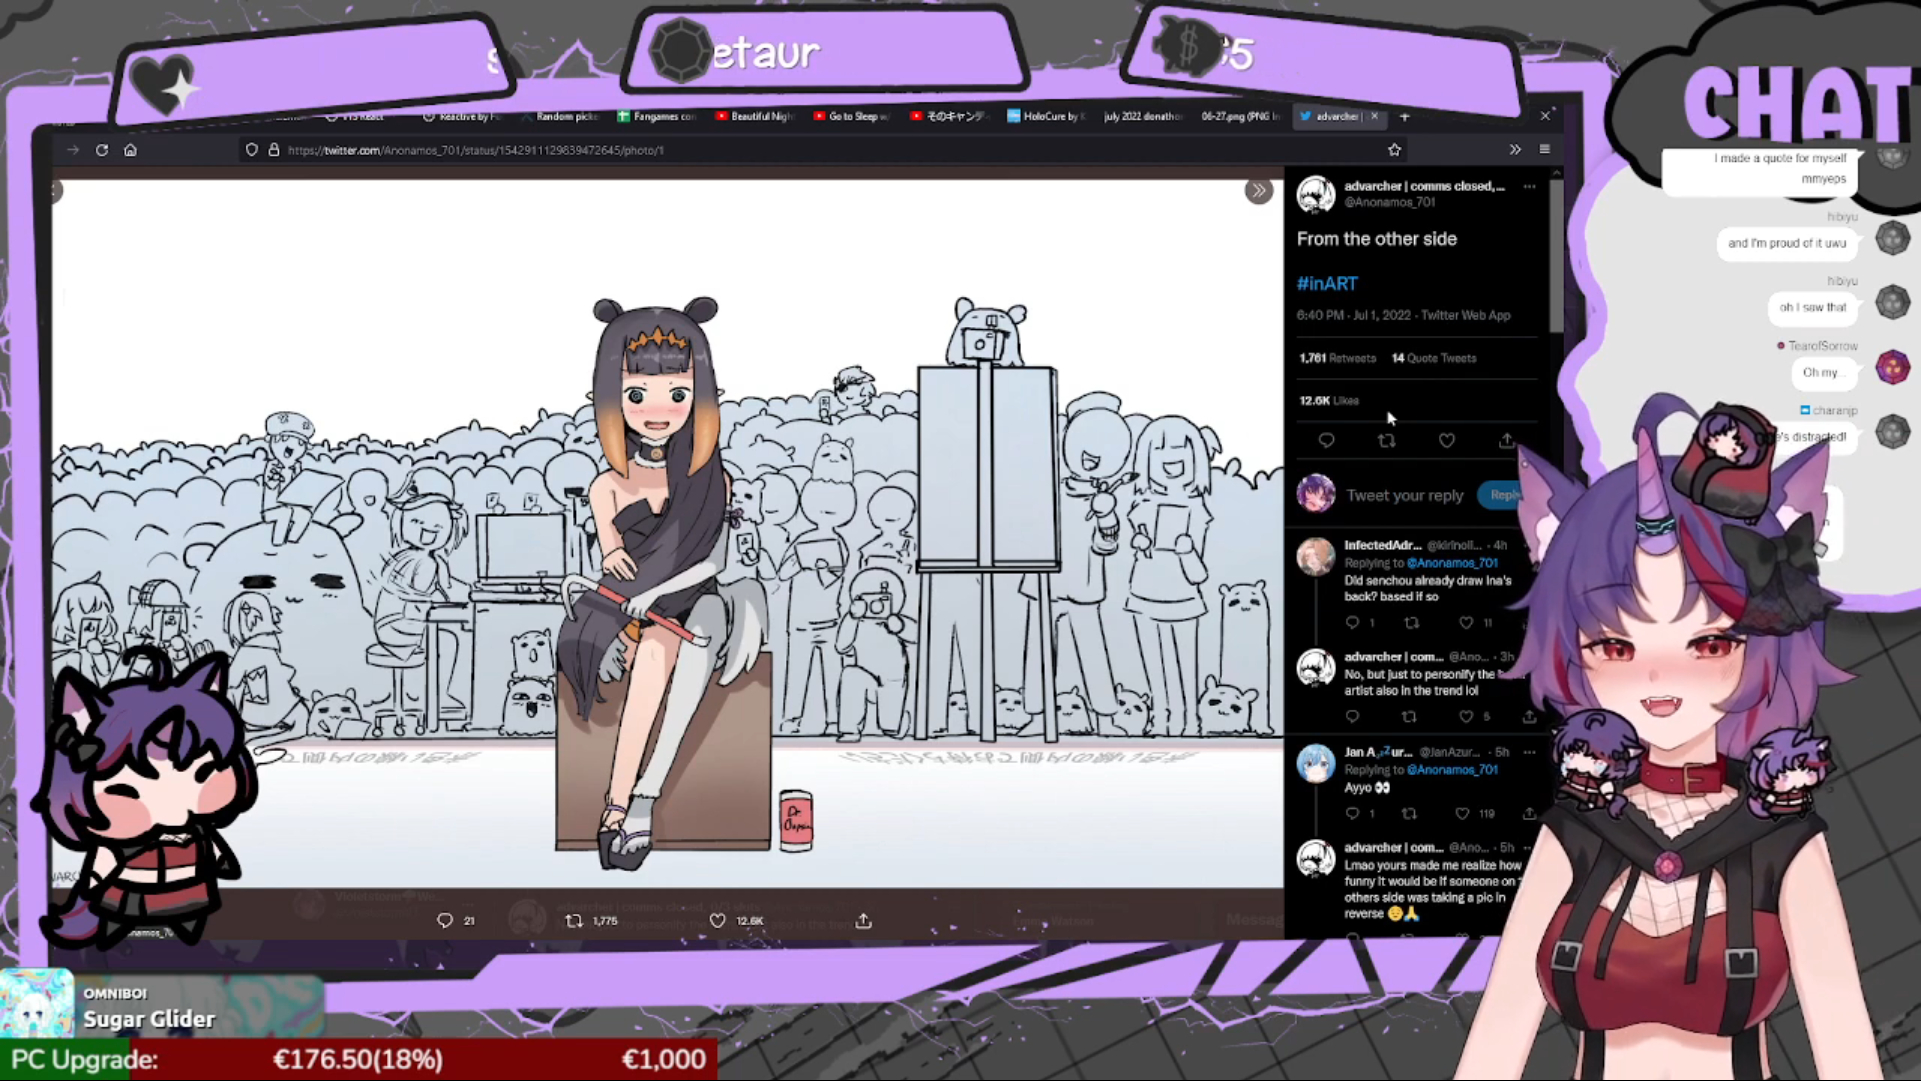The image size is (1921, 1081).
Task: Share advarcher's 'No, but just to personify' comment
Action: tap(1529, 717)
